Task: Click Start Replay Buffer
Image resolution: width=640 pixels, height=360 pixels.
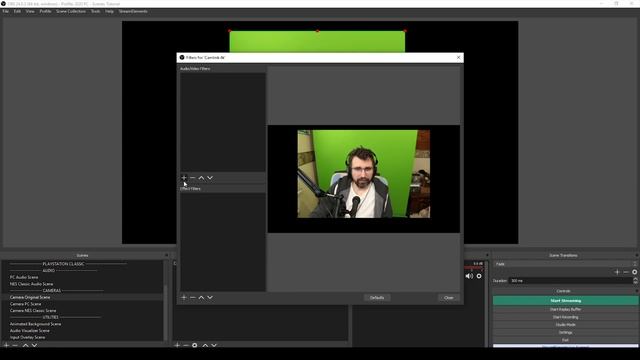Action: [565, 309]
